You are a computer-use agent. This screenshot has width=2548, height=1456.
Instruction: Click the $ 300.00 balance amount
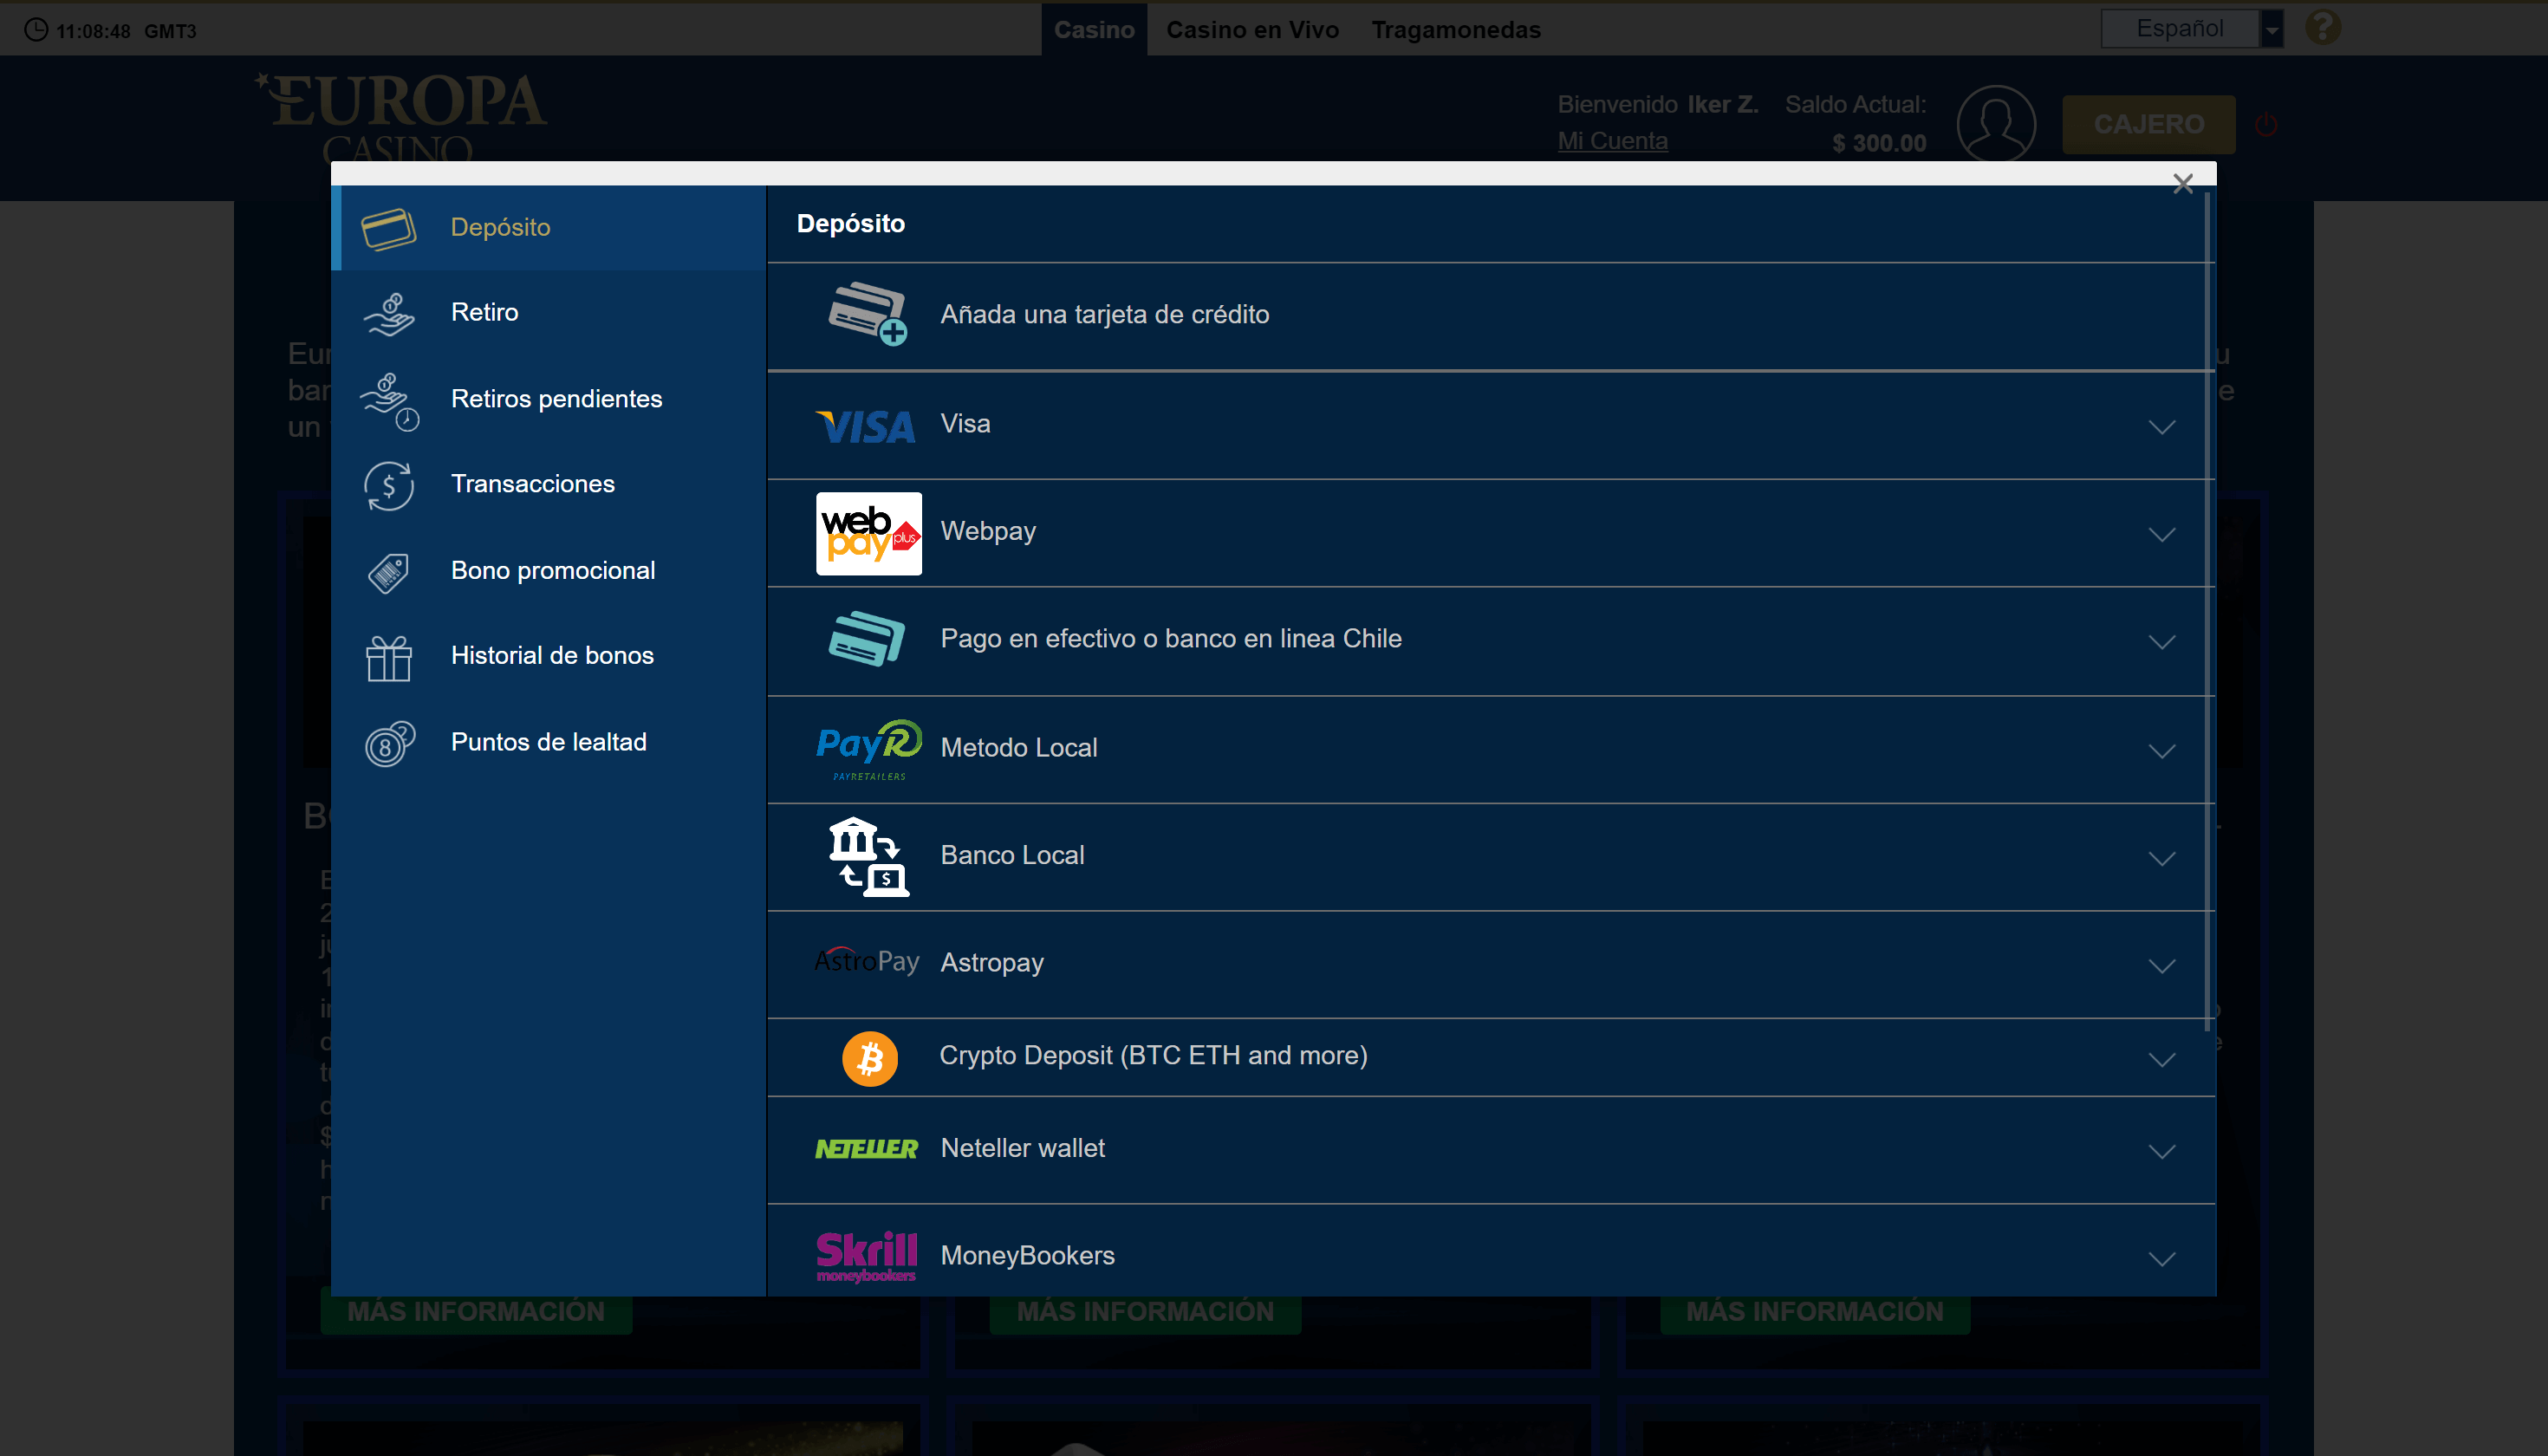1879,144
